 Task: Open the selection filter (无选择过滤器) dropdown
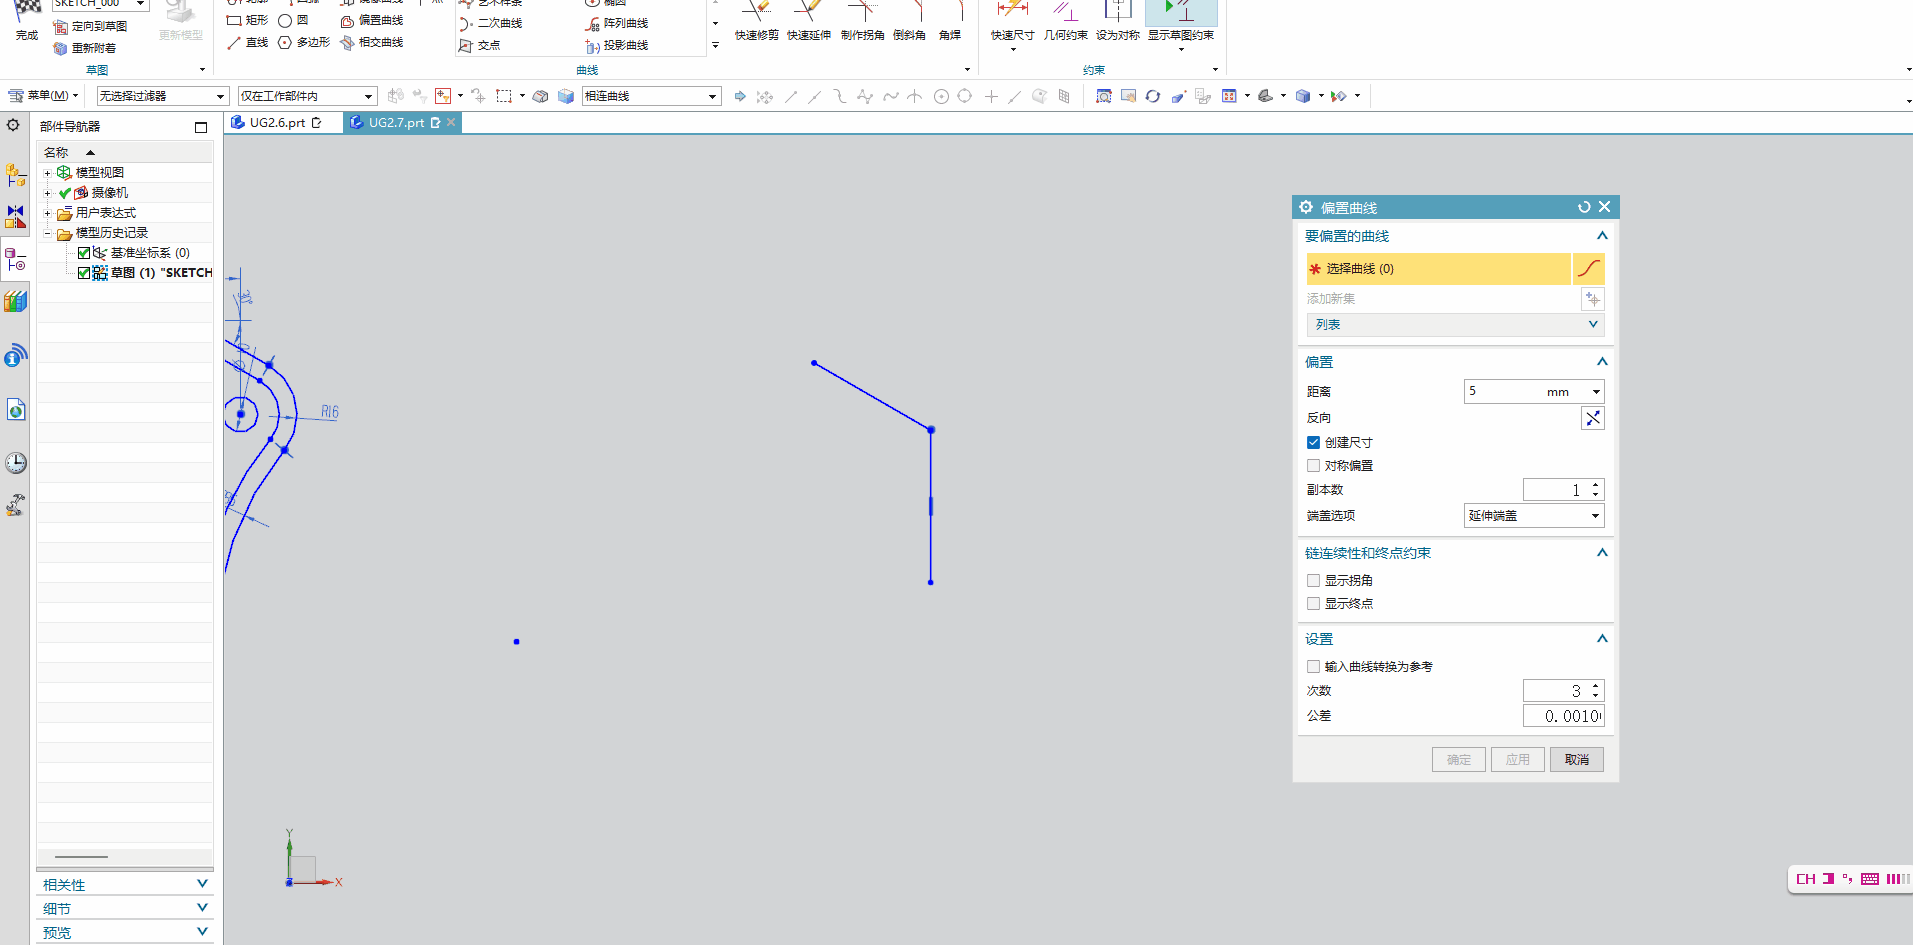pos(162,96)
